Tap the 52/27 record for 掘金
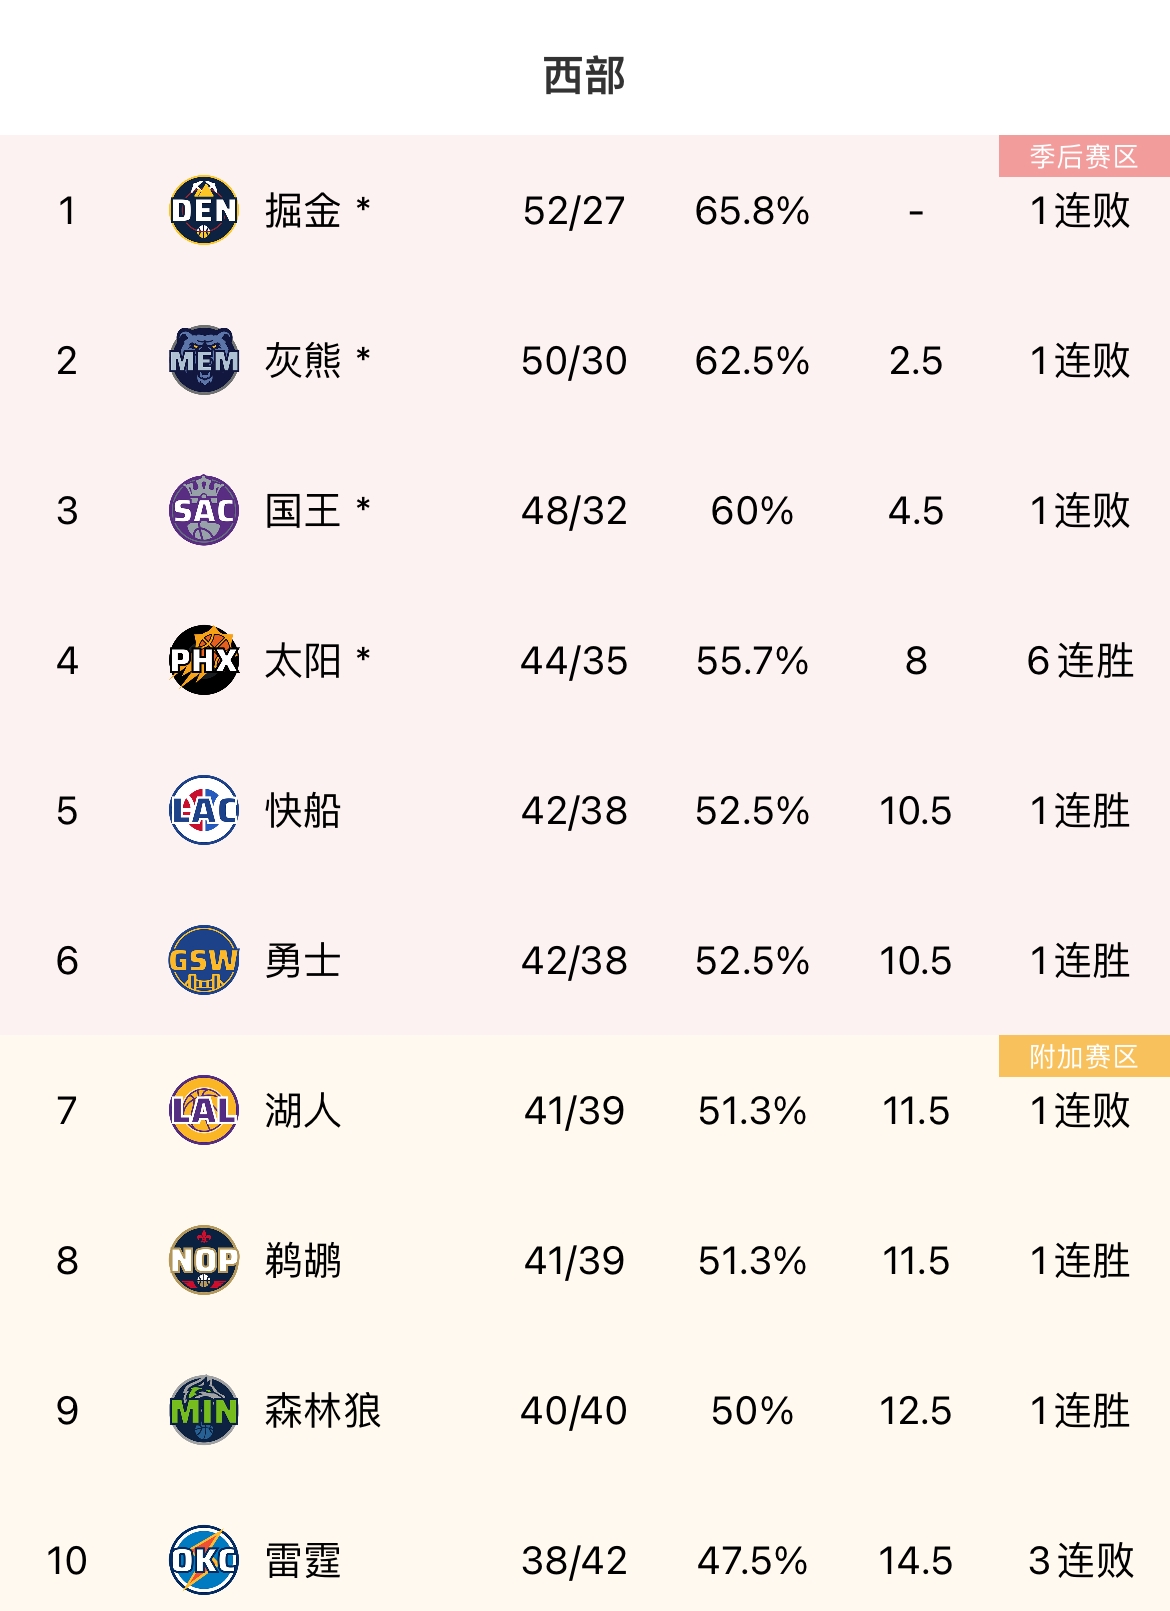Viewport: 1170px width, 1611px height. [x=574, y=211]
